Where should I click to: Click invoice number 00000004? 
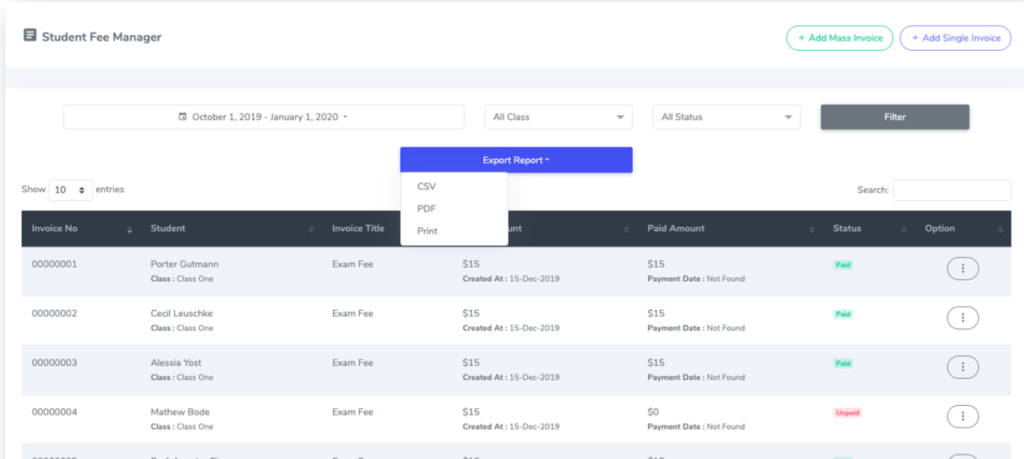(x=54, y=412)
